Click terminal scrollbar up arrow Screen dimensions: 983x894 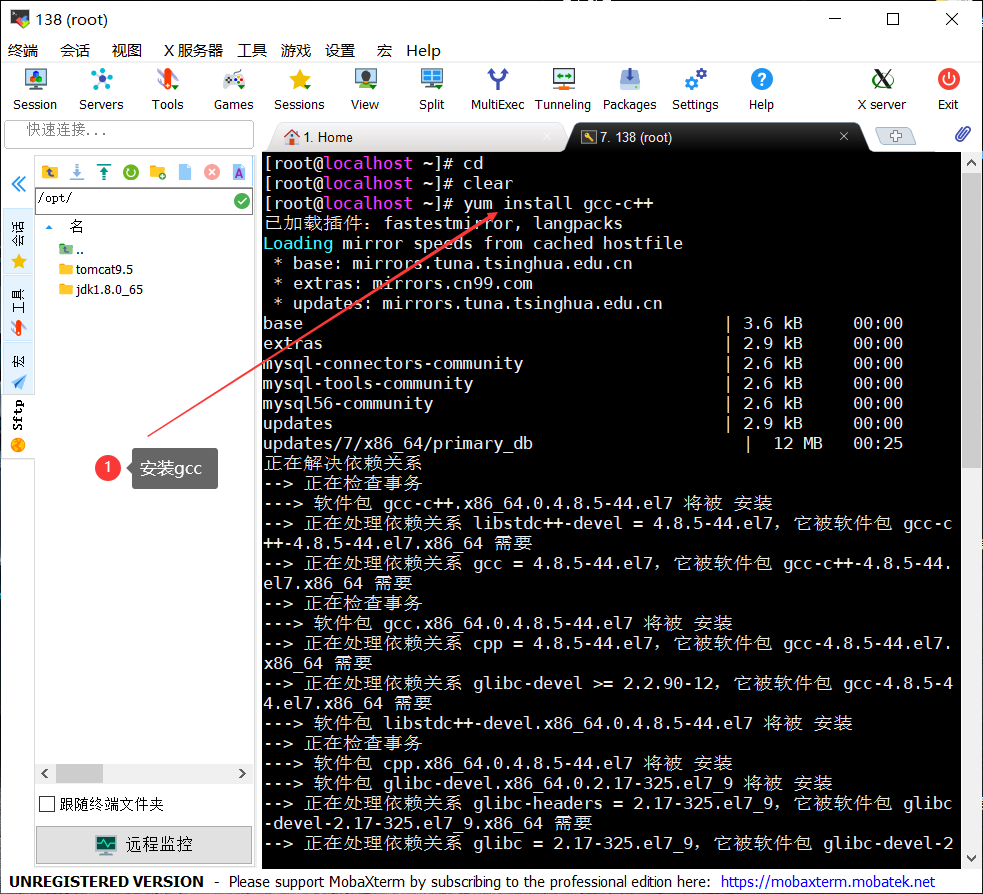[x=971, y=164]
